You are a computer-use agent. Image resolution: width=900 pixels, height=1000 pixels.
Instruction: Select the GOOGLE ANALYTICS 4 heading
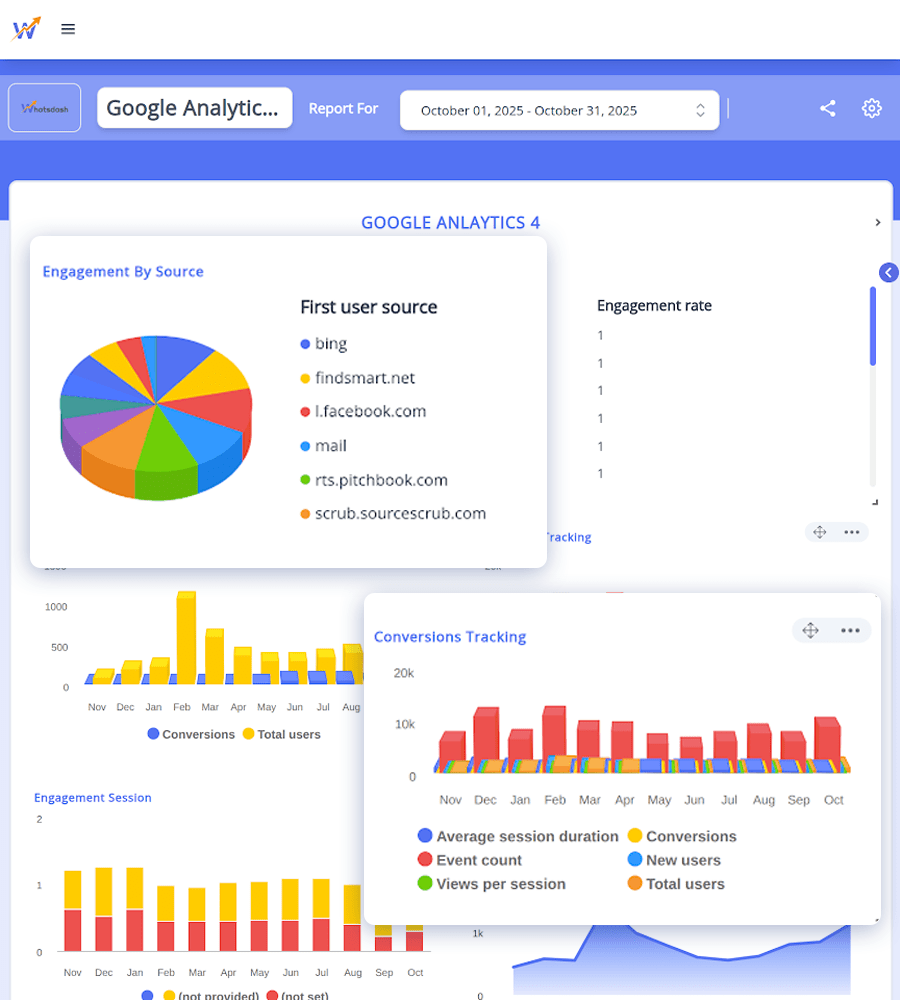pyautogui.click(x=450, y=222)
